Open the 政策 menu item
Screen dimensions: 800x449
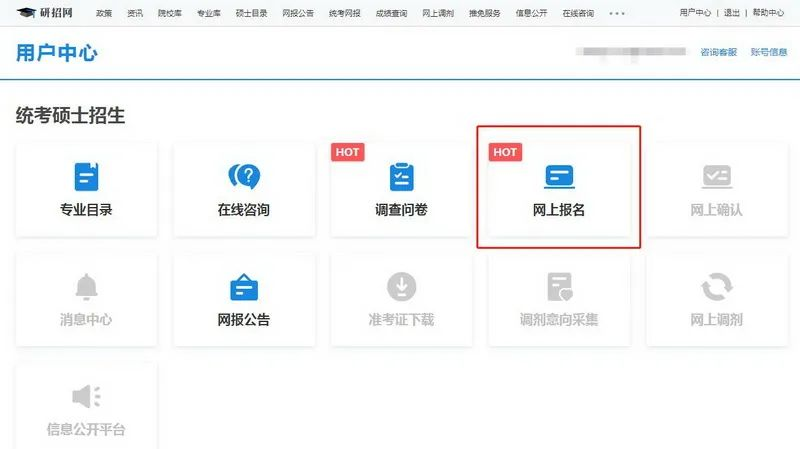point(104,13)
